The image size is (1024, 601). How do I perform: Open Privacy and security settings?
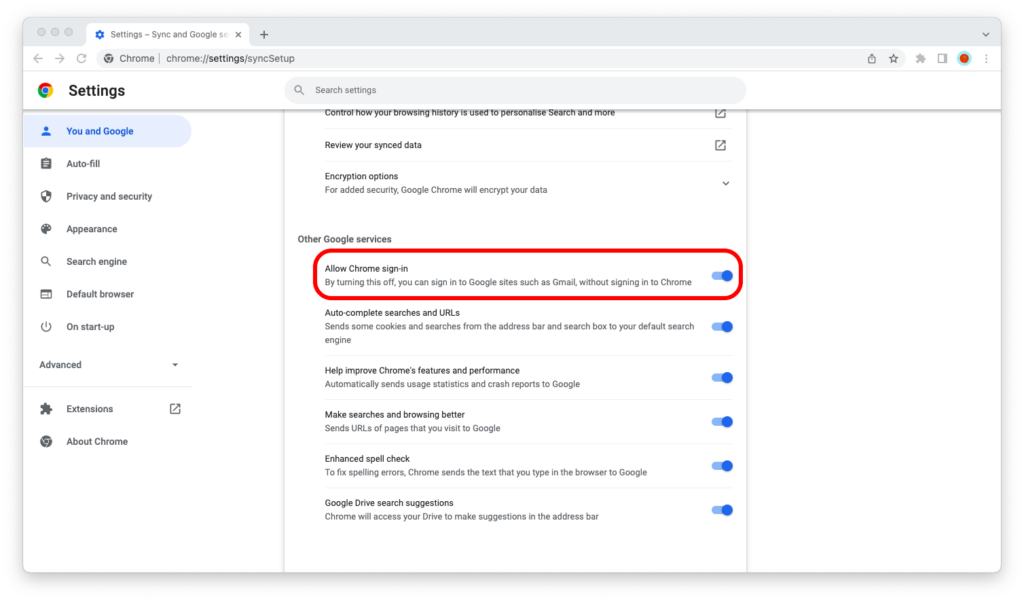108,197
